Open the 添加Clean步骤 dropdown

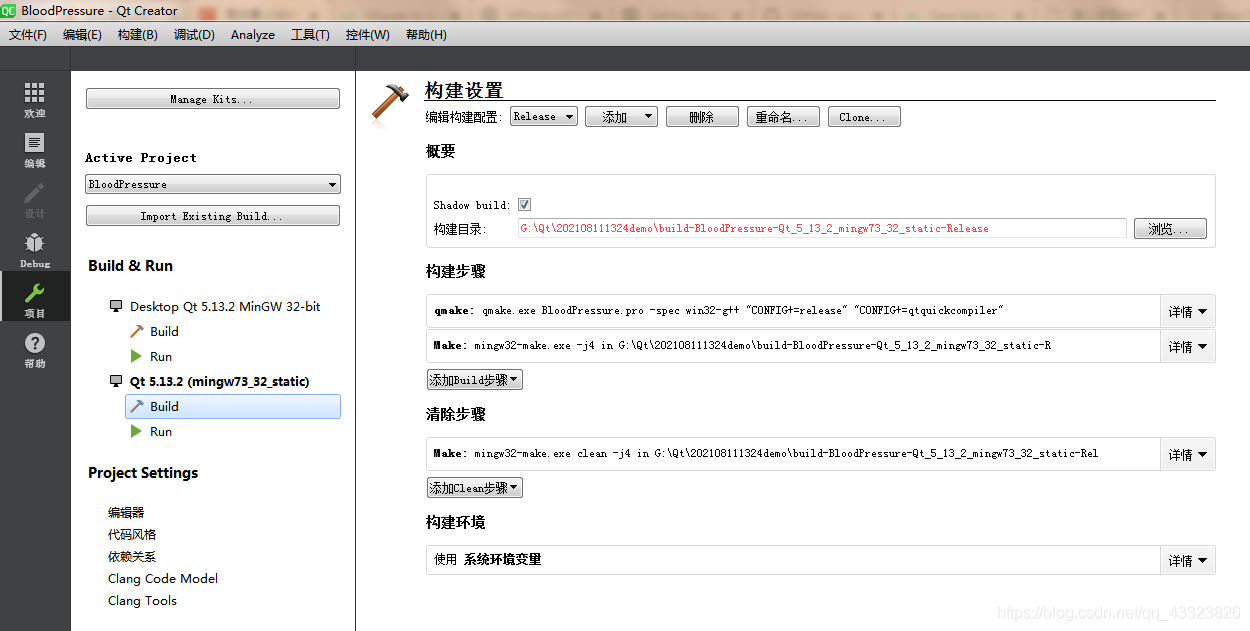pos(475,488)
